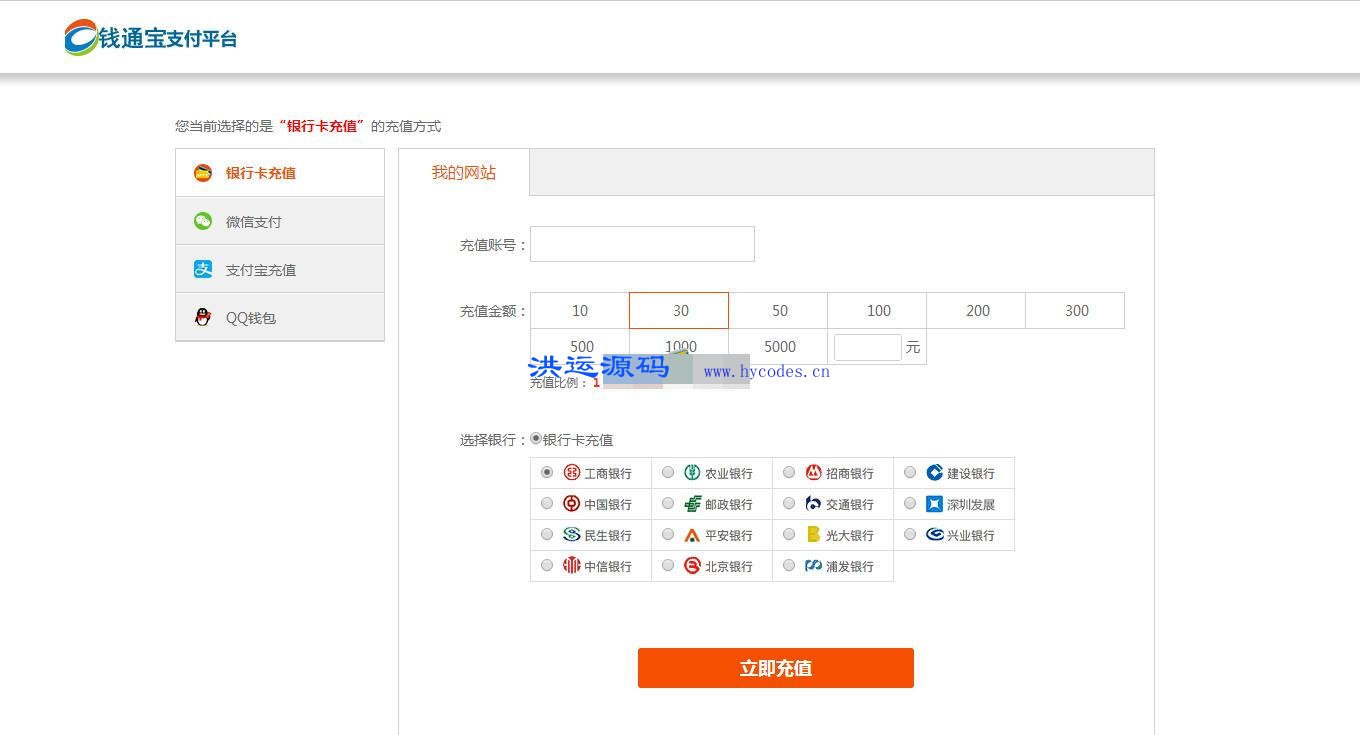Select the 兴业银行 radio button

click(910, 534)
